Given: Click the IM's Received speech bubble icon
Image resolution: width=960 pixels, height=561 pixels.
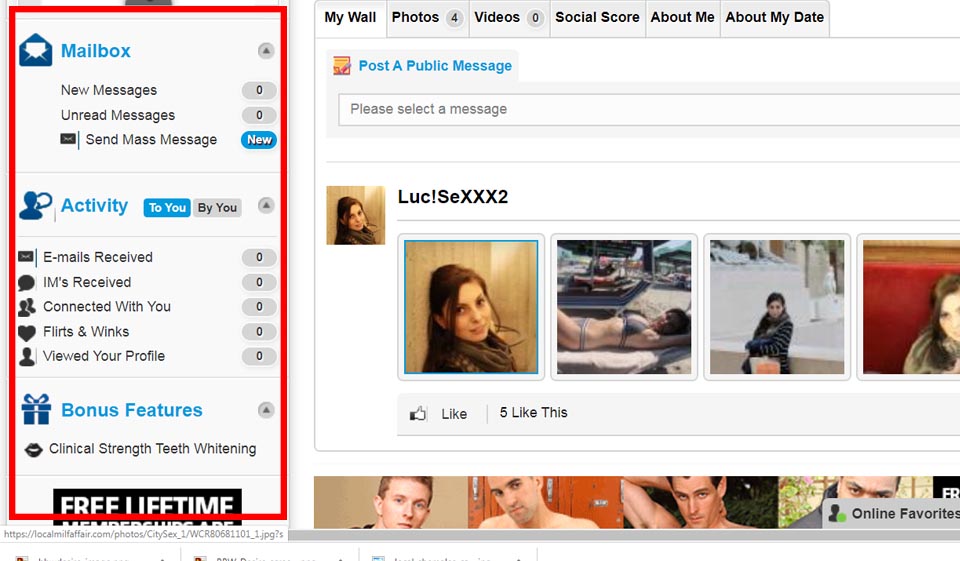Looking at the screenshot, I should click(x=27, y=283).
